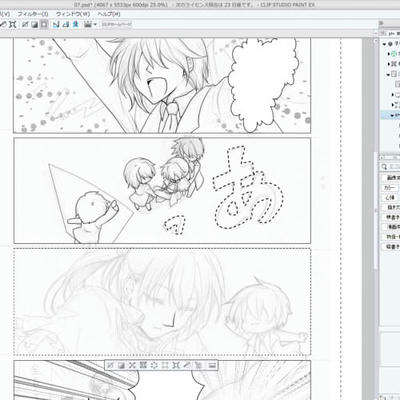
Task: Collapse the tree node with the page icon
Action: pos(388,74)
